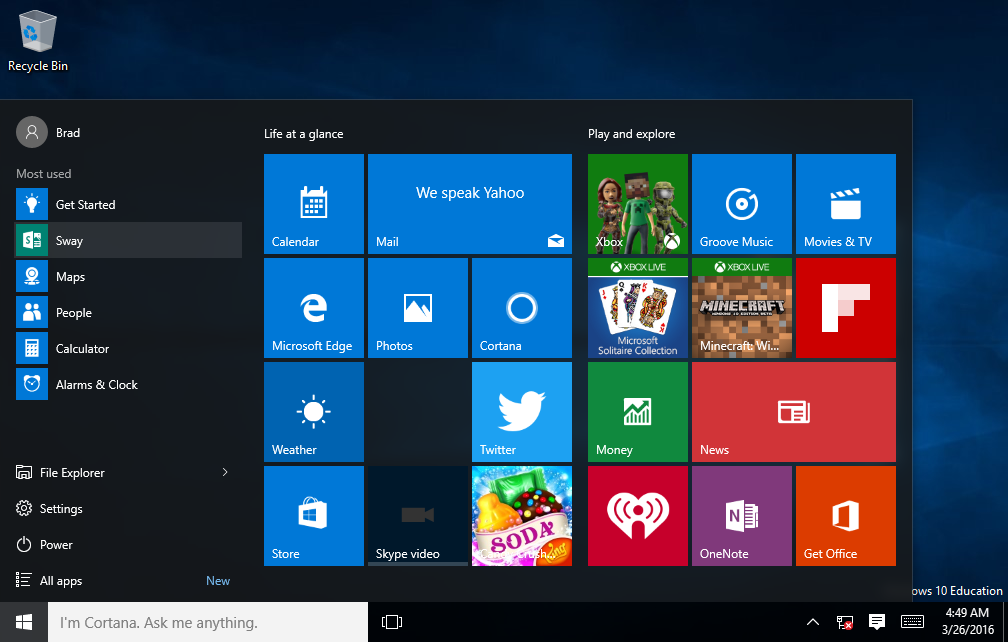Open Maps from Most used list

(129, 276)
